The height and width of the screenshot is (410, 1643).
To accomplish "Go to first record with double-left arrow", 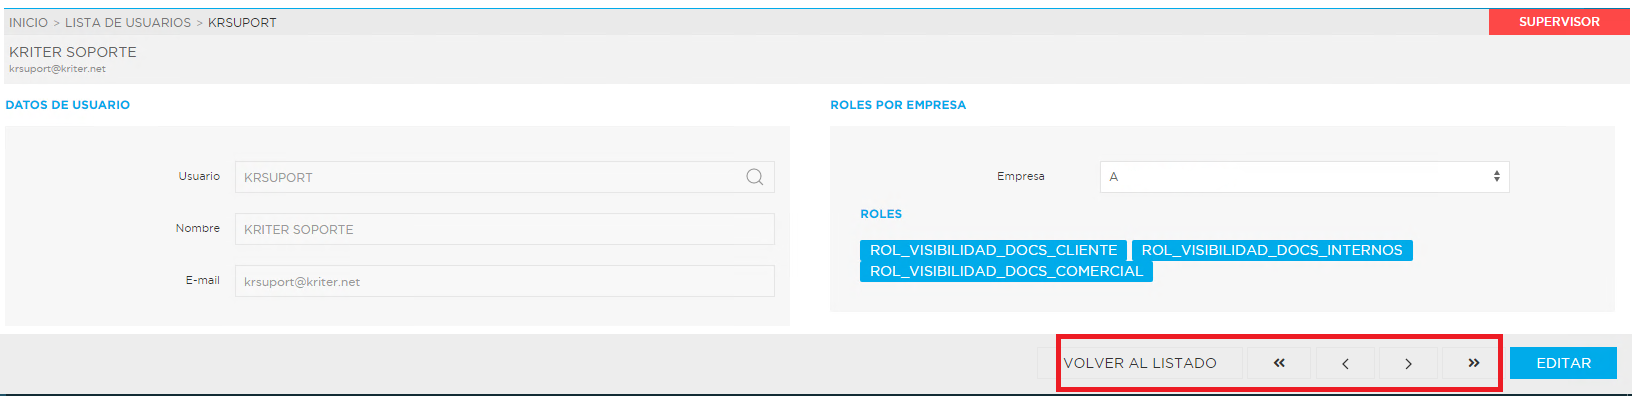I will [1279, 363].
